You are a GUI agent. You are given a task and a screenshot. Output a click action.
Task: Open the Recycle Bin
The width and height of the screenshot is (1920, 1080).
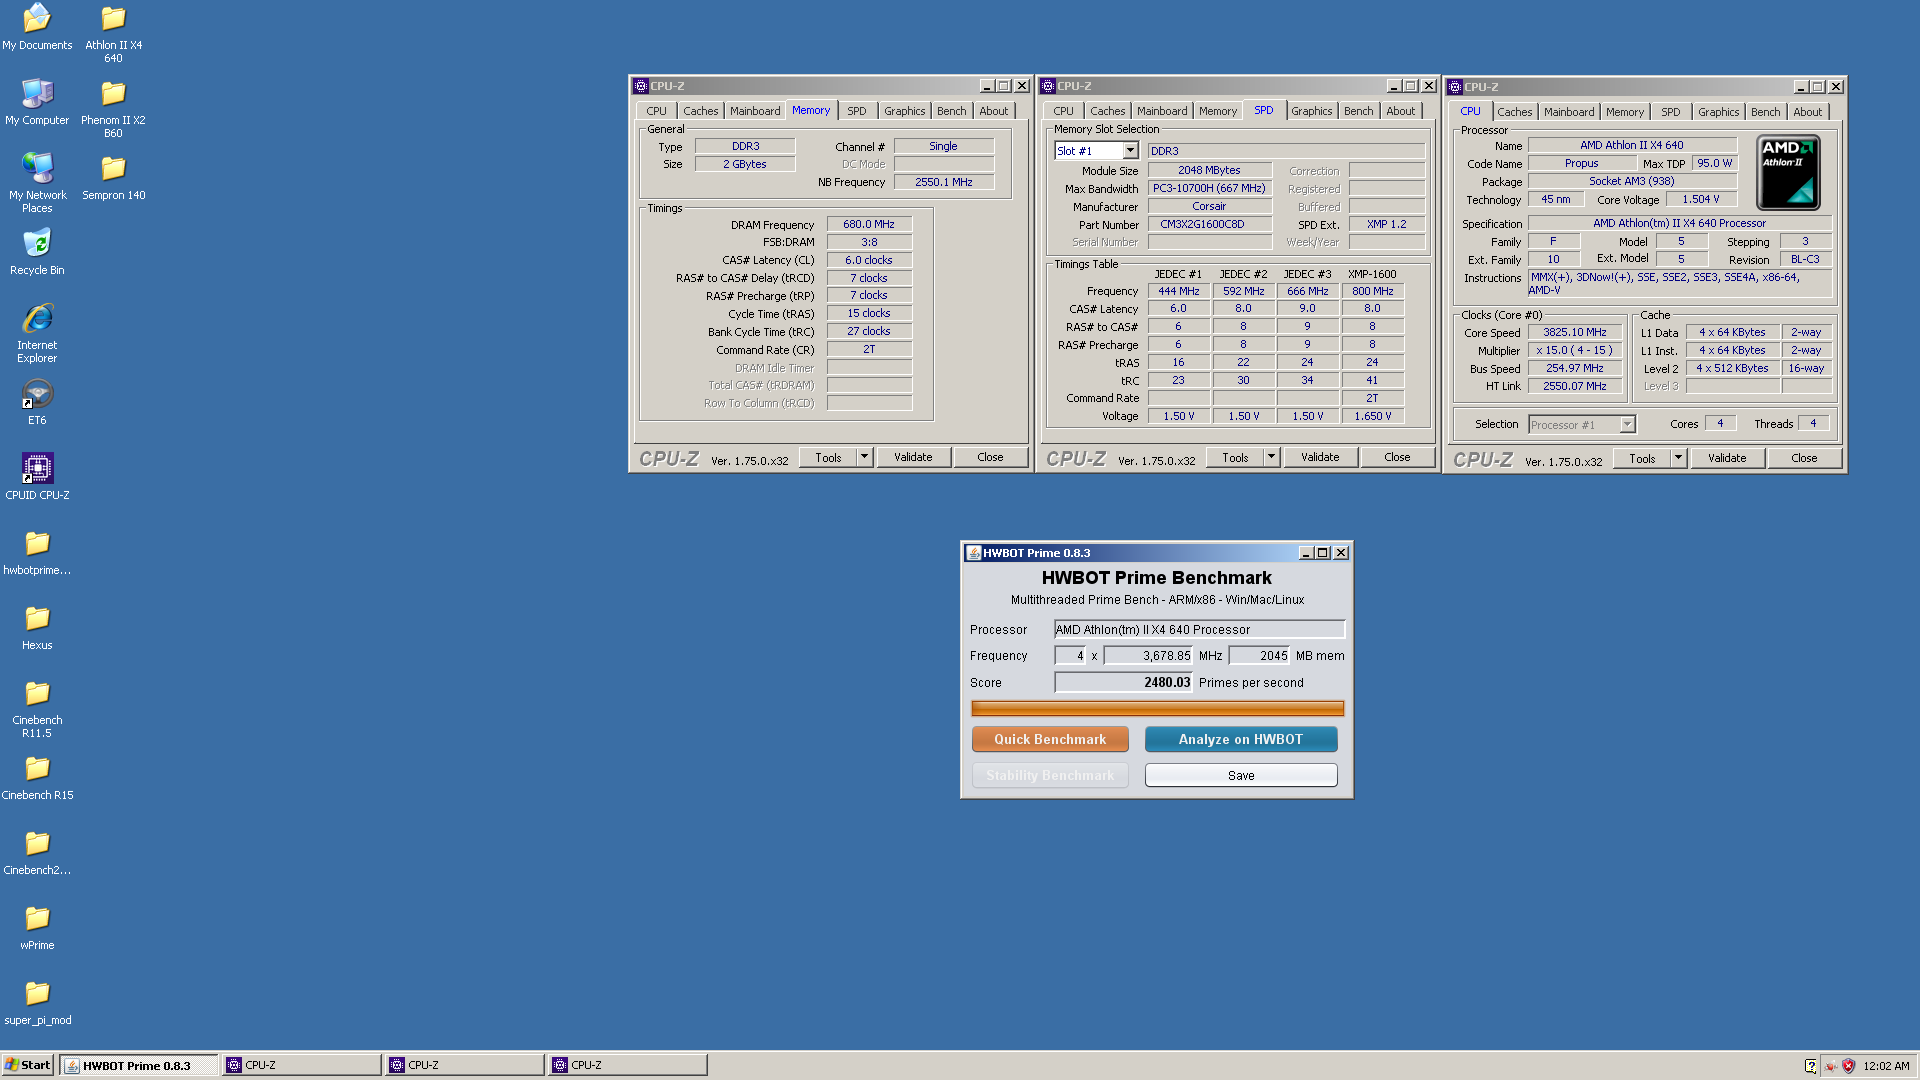pyautogui.click(x=37, y=252)
